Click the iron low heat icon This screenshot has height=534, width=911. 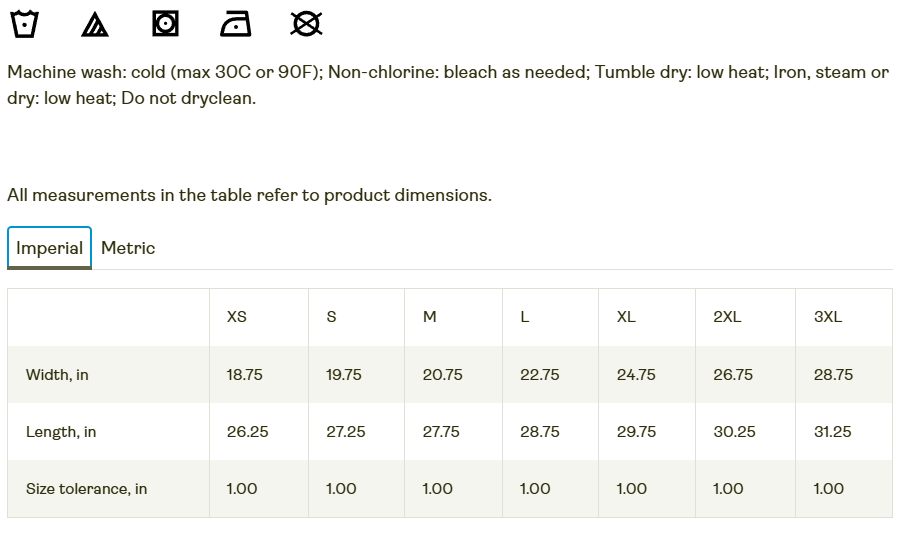coord(235,23)
